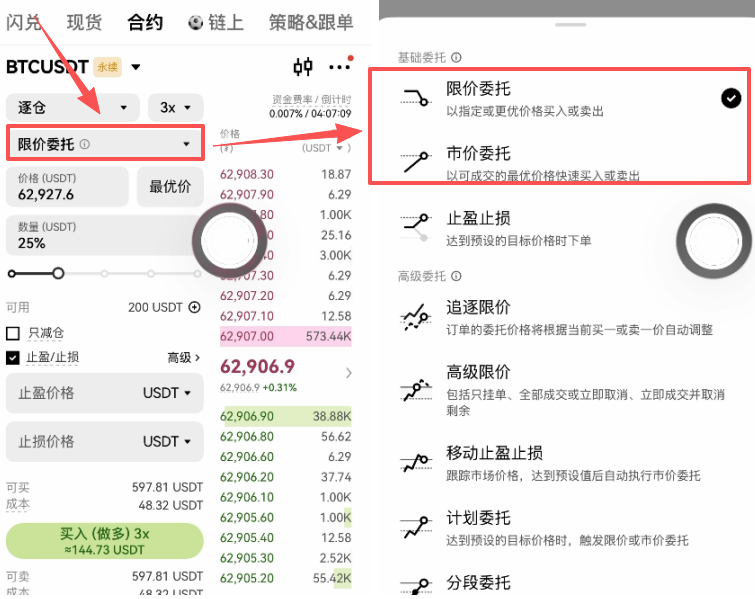Click the 25% handle on the quantity slider
This screenshot has height=599, width=755.
[58, 273]
